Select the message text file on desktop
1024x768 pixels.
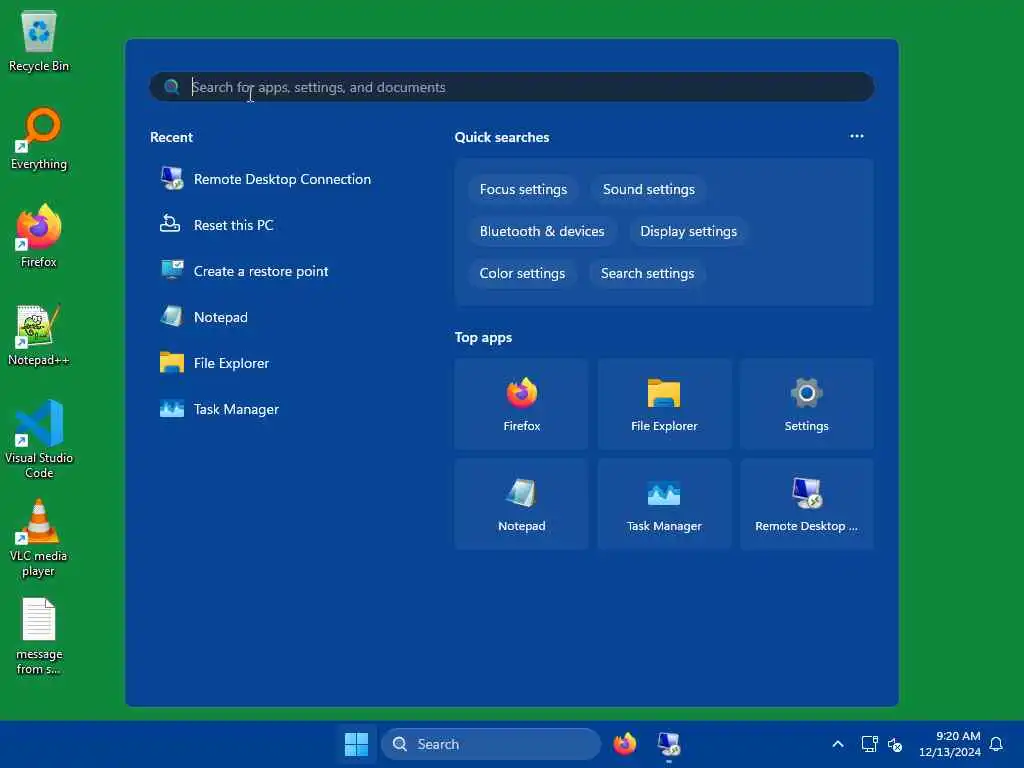pos(39,637)
